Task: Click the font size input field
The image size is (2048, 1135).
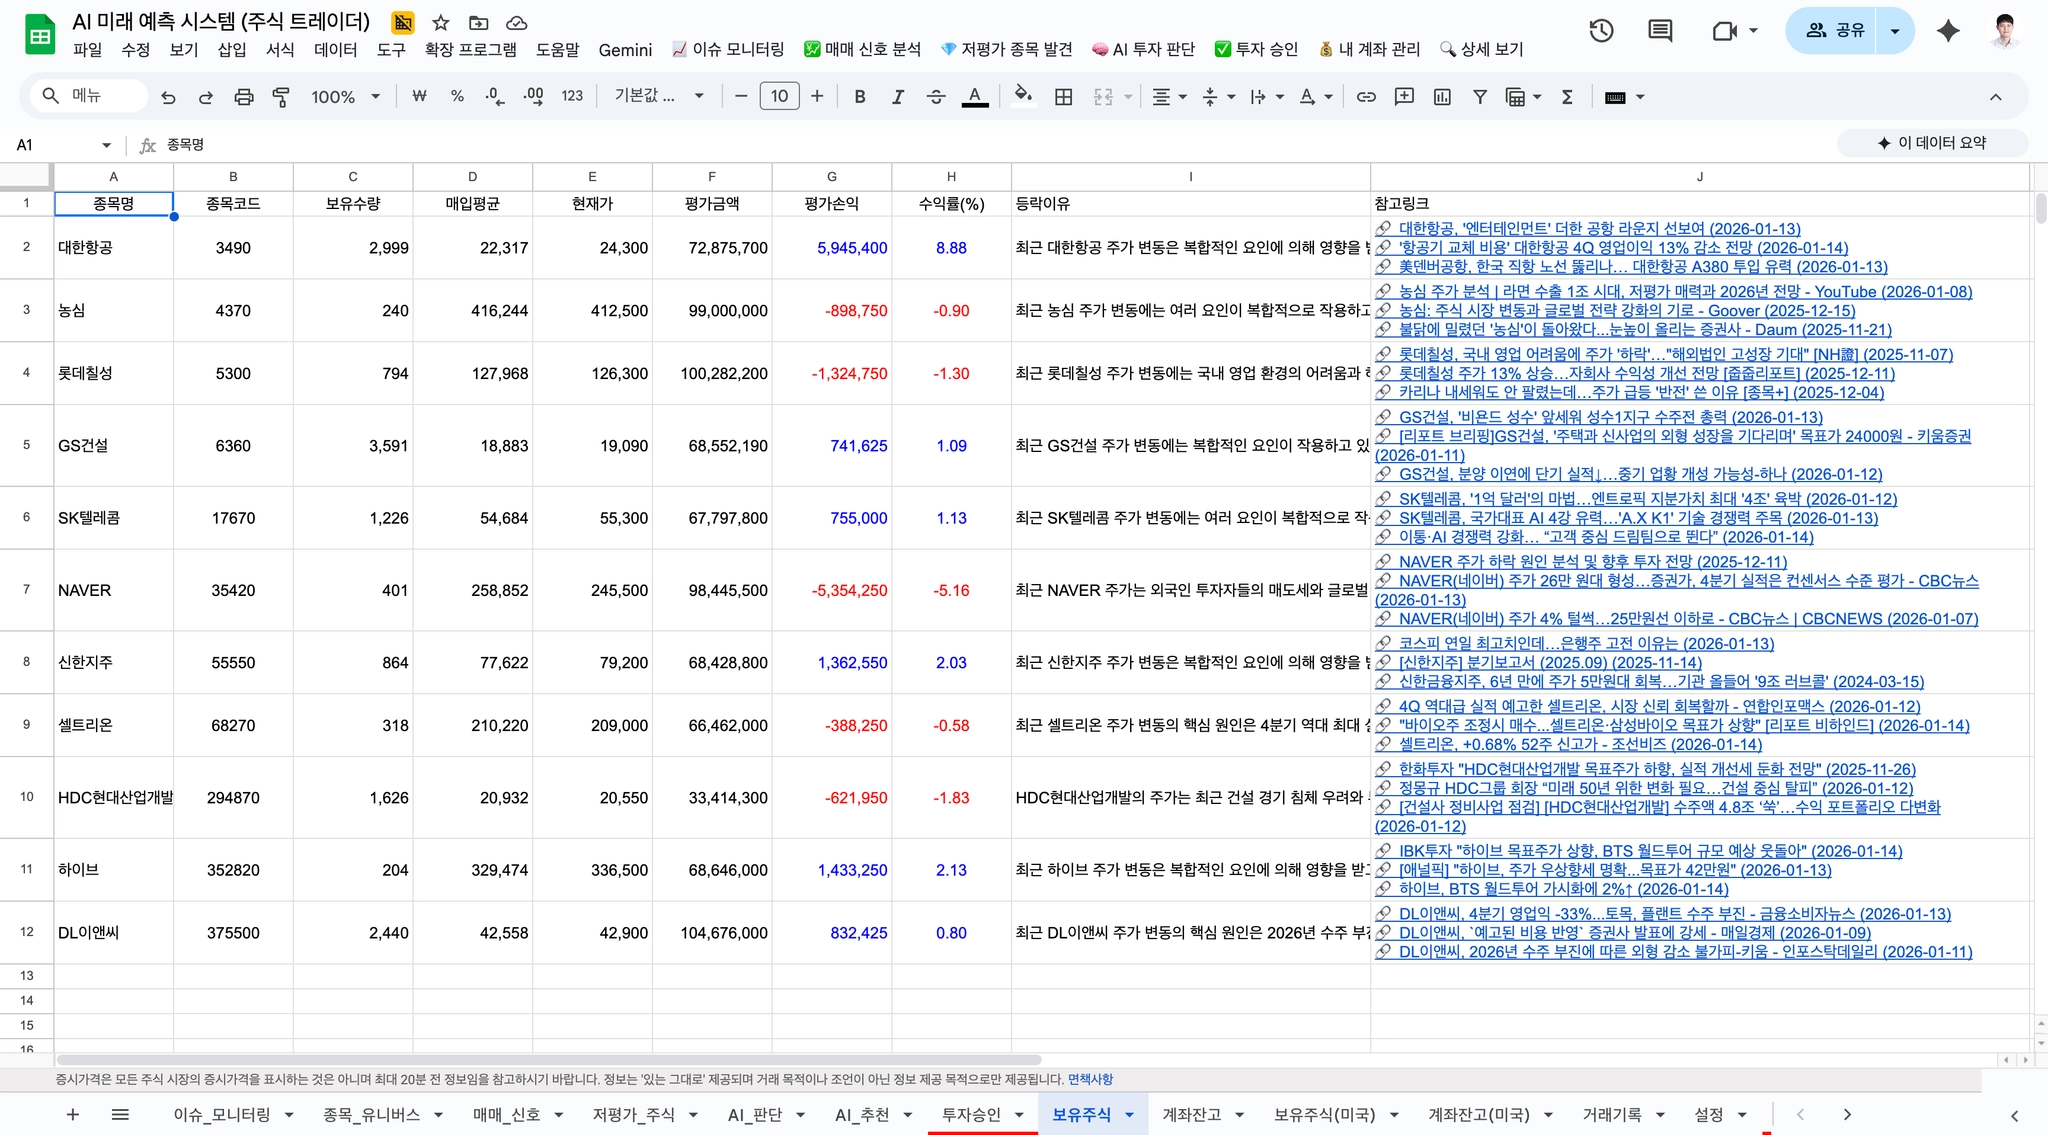Action: click(779, 96)
